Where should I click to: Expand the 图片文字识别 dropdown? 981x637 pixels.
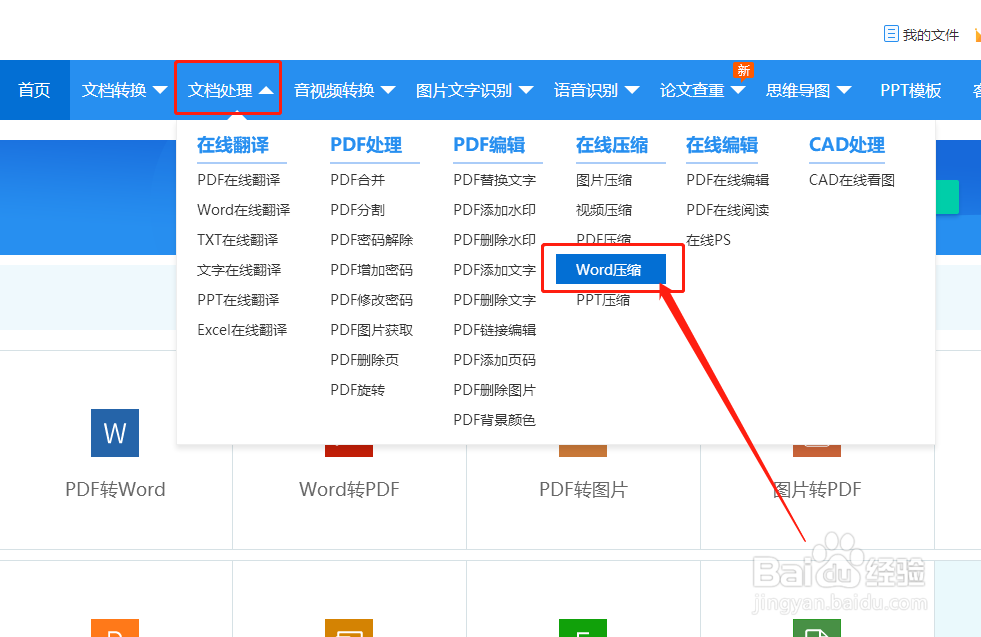click(474, 89)
